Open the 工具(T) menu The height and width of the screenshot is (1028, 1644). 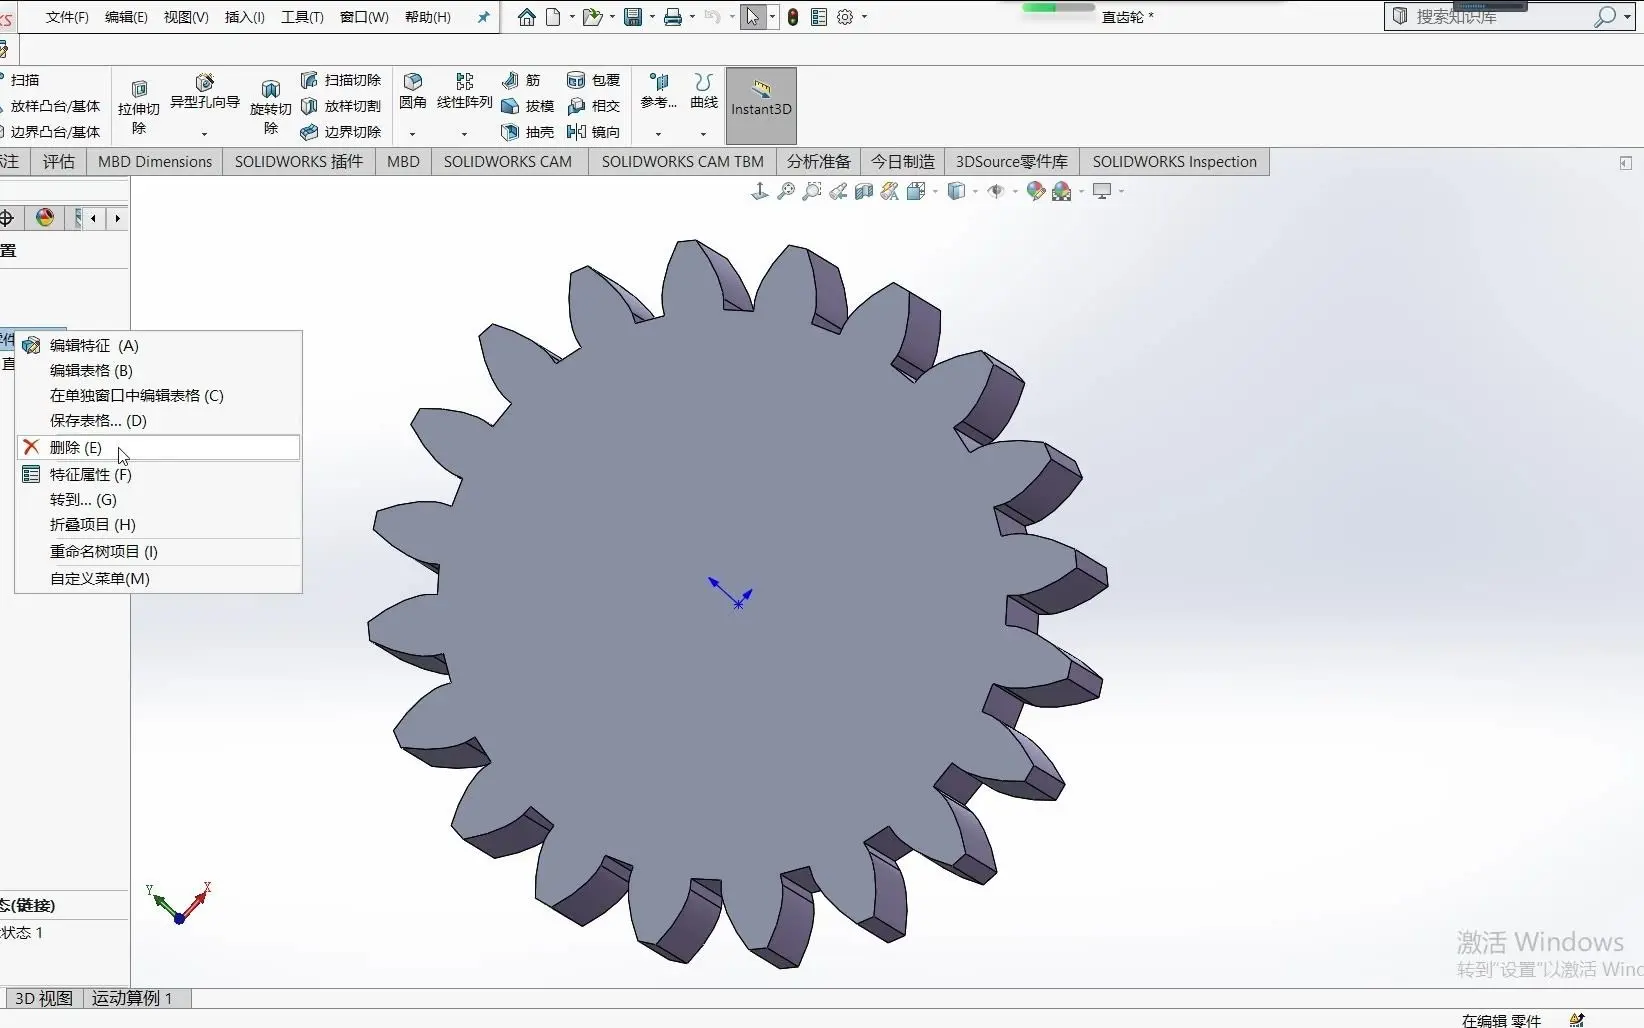coord(302,17)
